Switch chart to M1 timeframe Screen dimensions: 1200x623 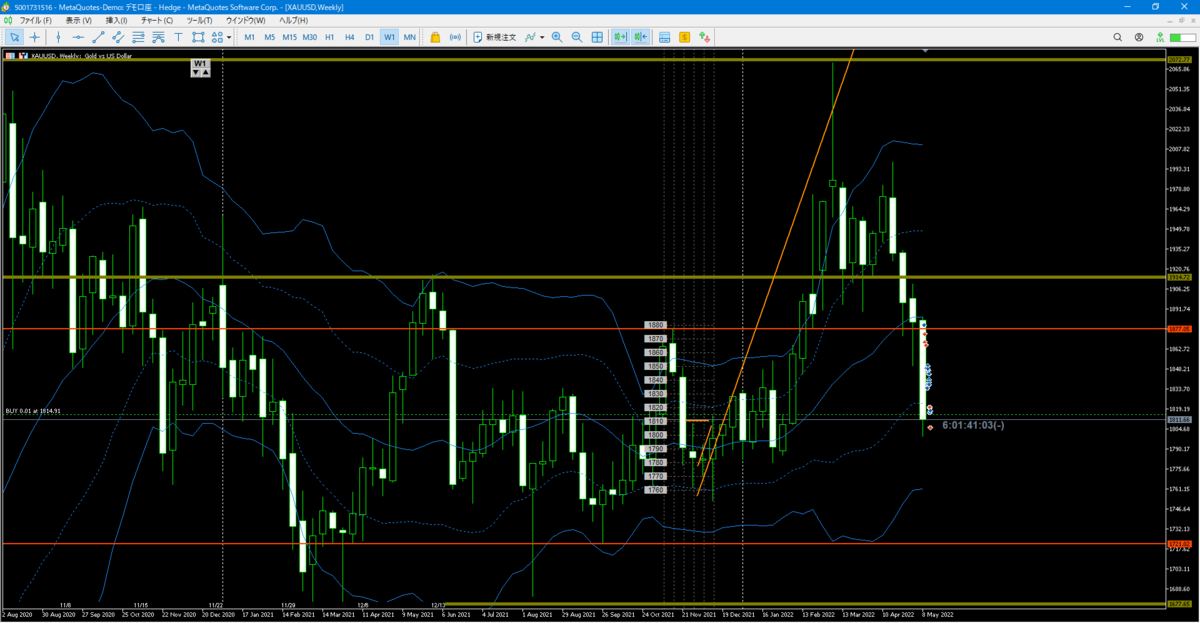tap(249, 37)
